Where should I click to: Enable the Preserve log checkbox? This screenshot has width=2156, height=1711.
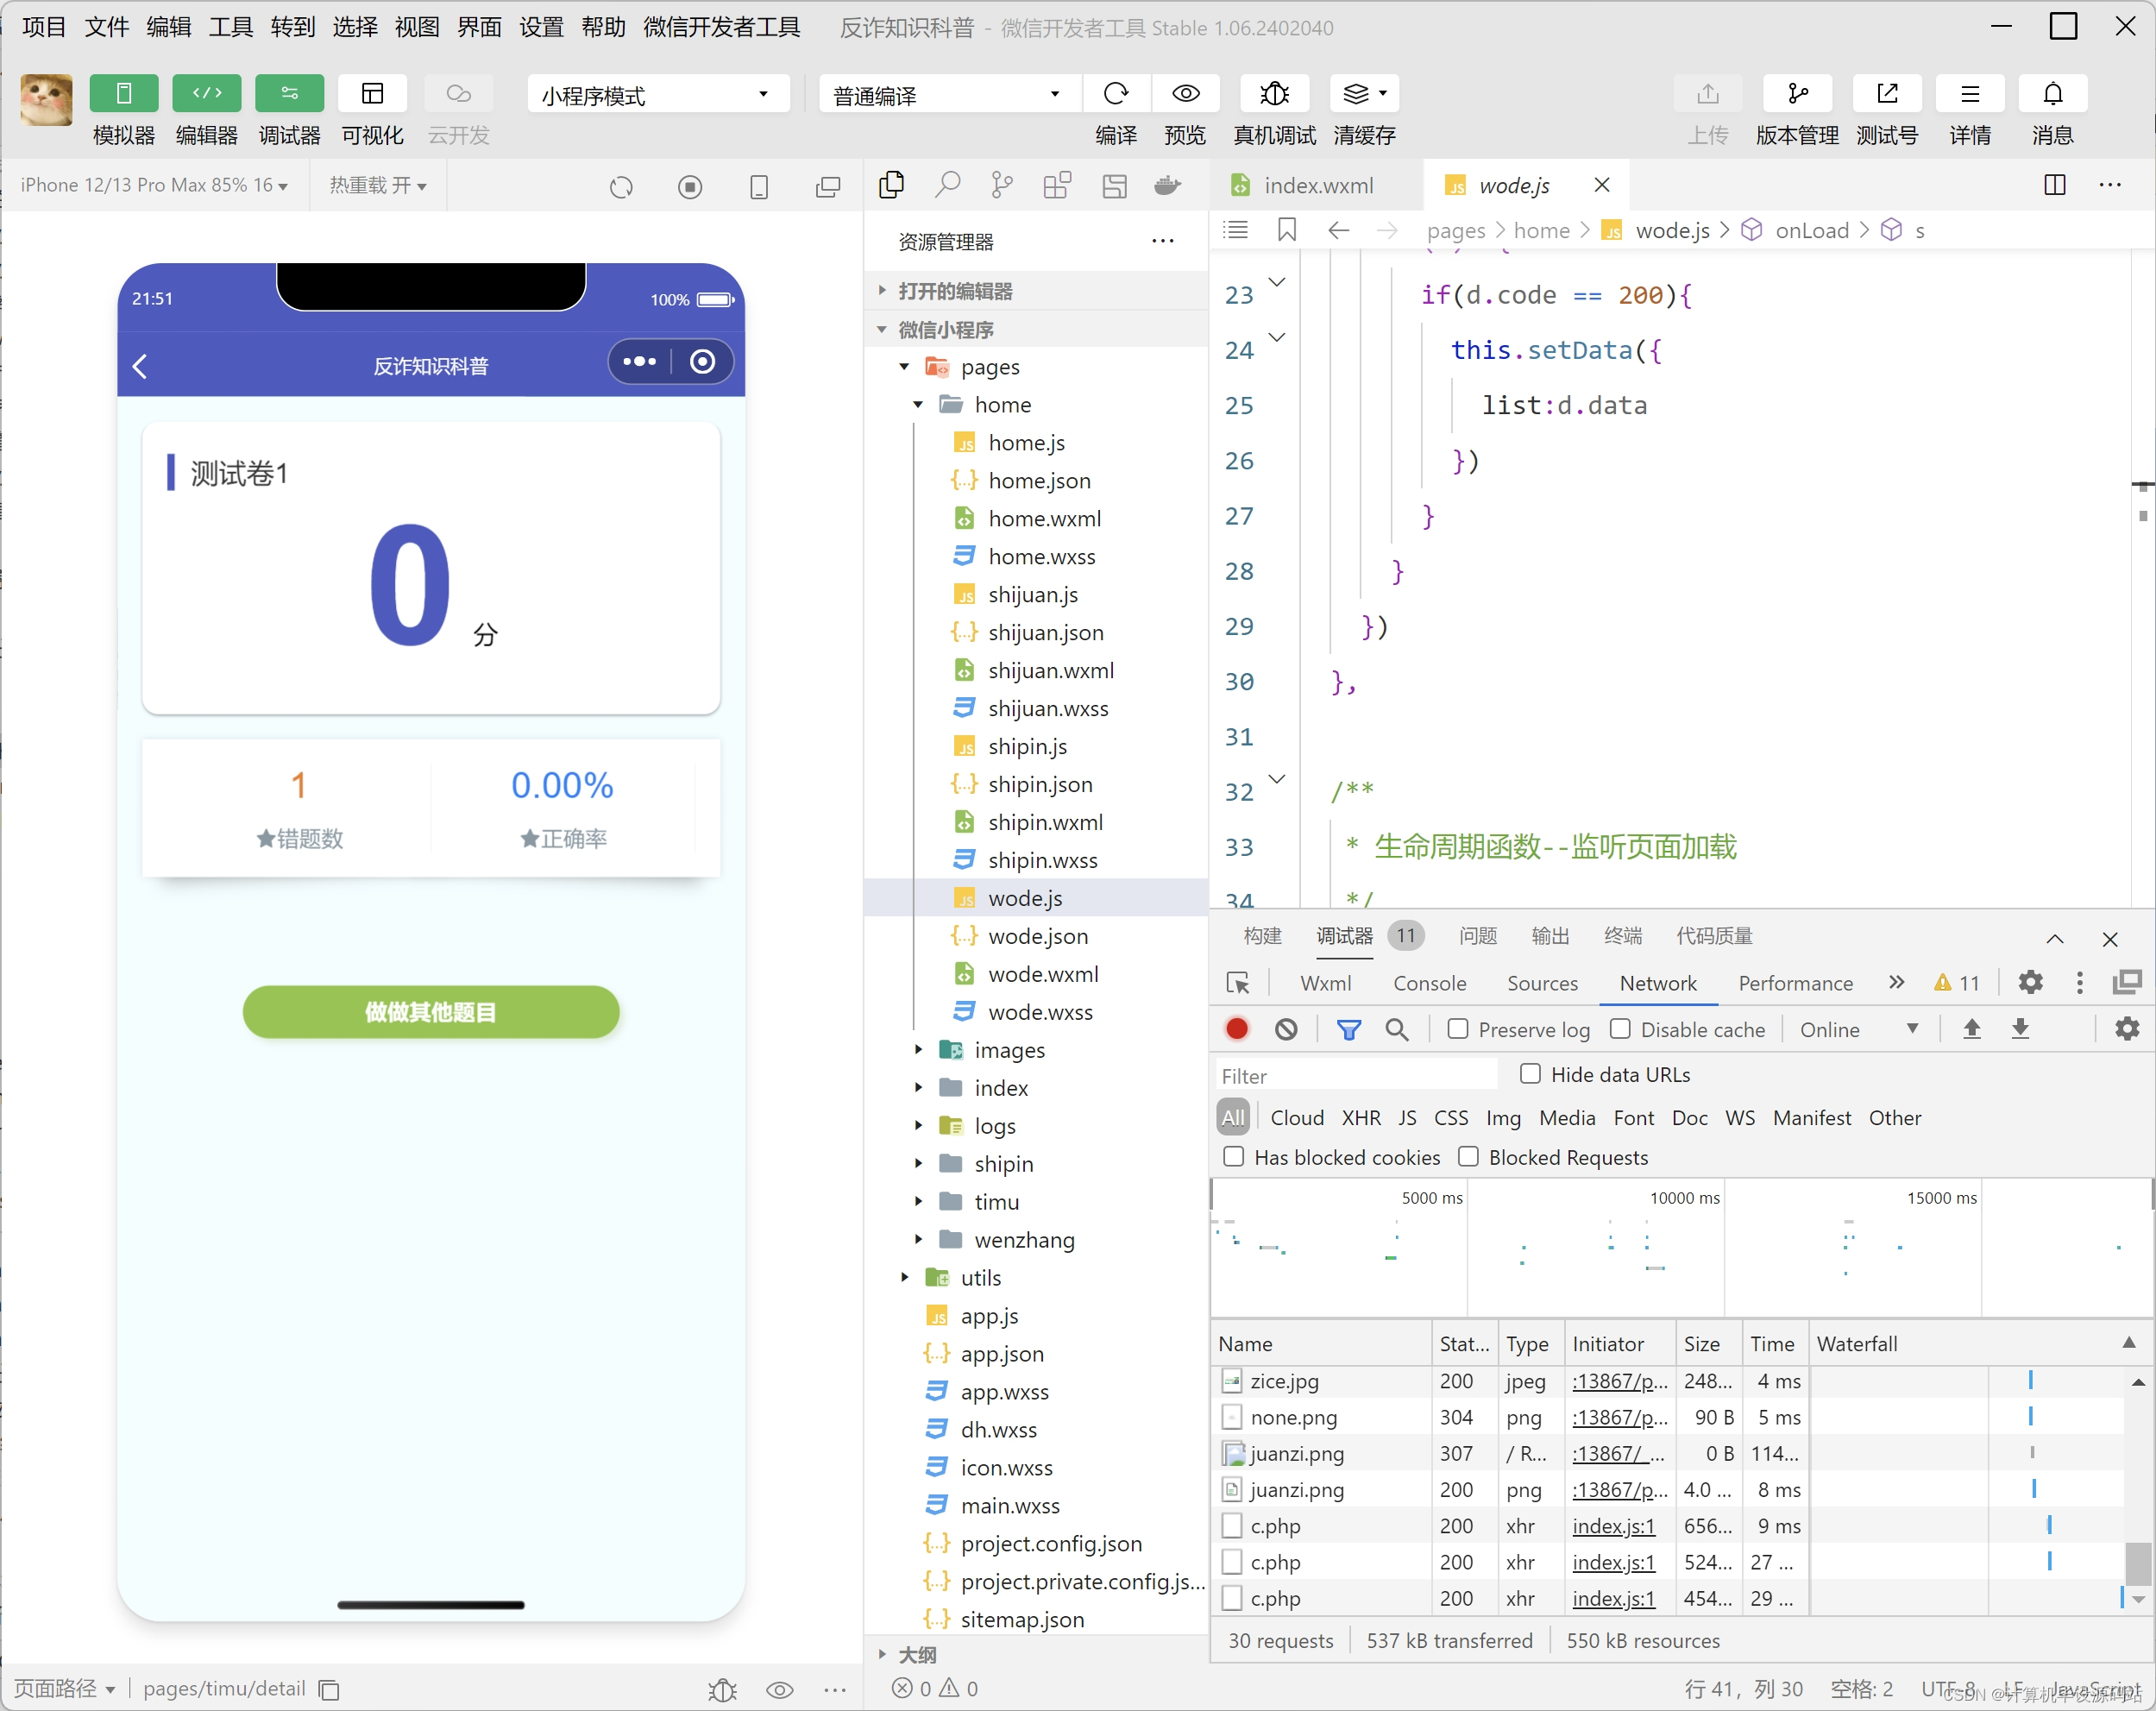coord(1458,1029)
